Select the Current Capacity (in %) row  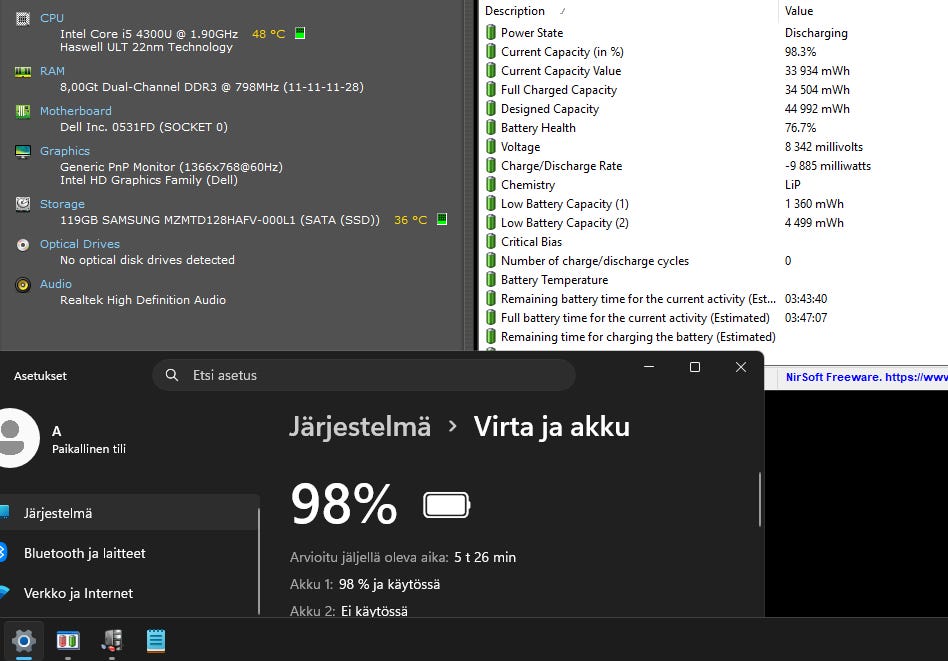[x=713, y=51]
